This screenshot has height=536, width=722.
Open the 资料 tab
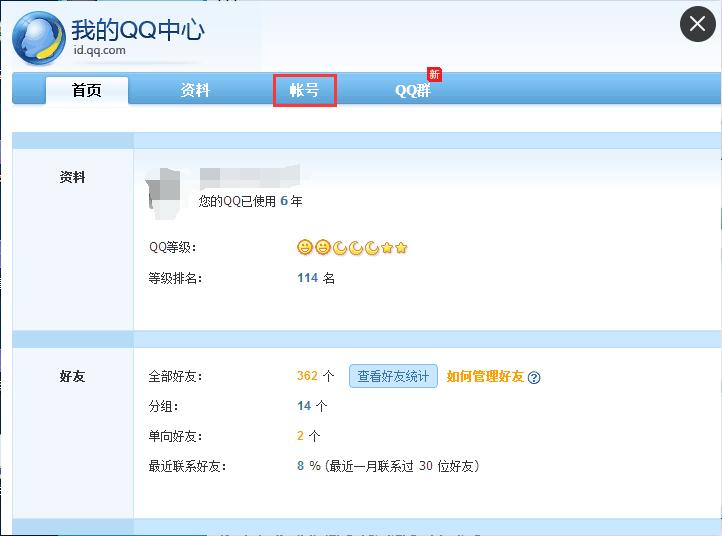click(195, 90)
